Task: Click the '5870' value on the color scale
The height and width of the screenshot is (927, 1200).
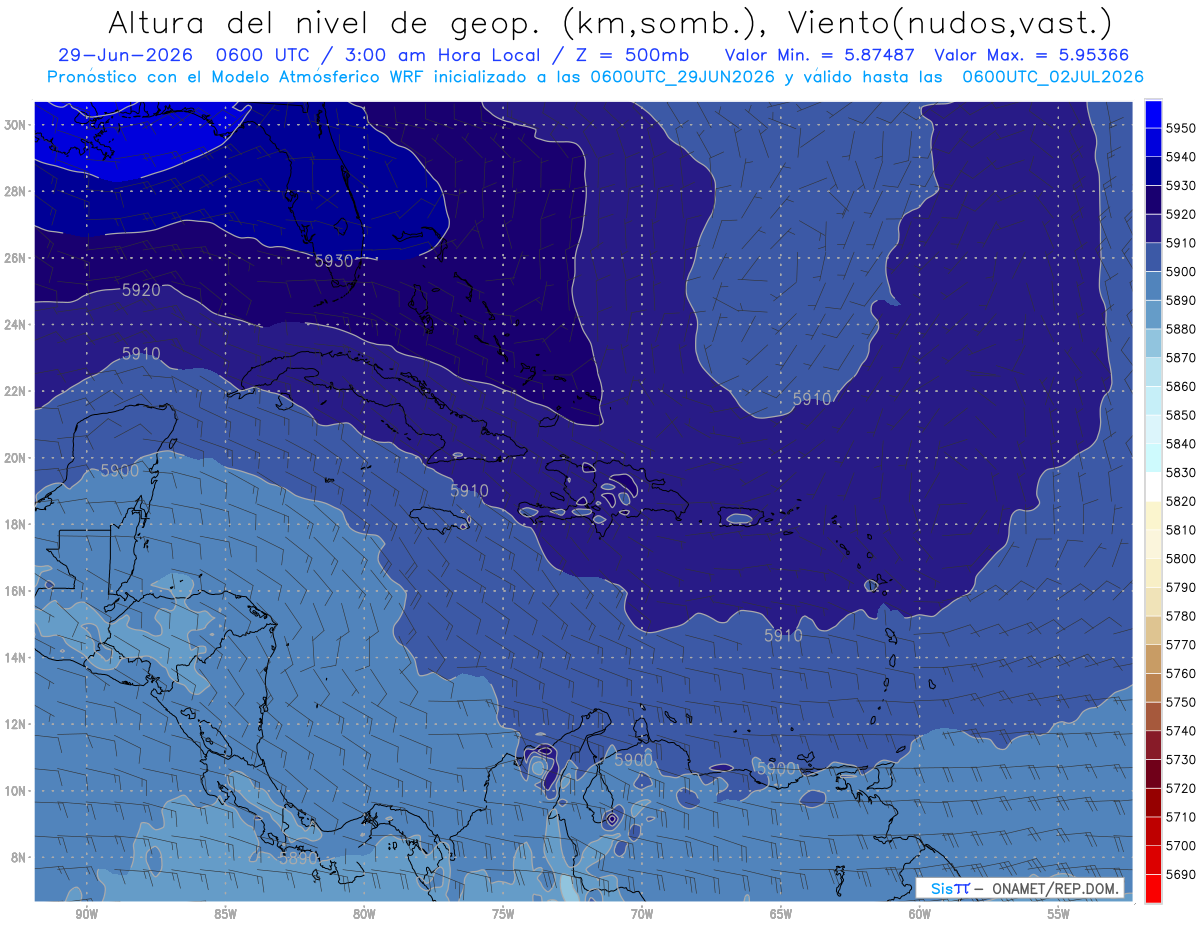Action: click(x=1181, y=357)
